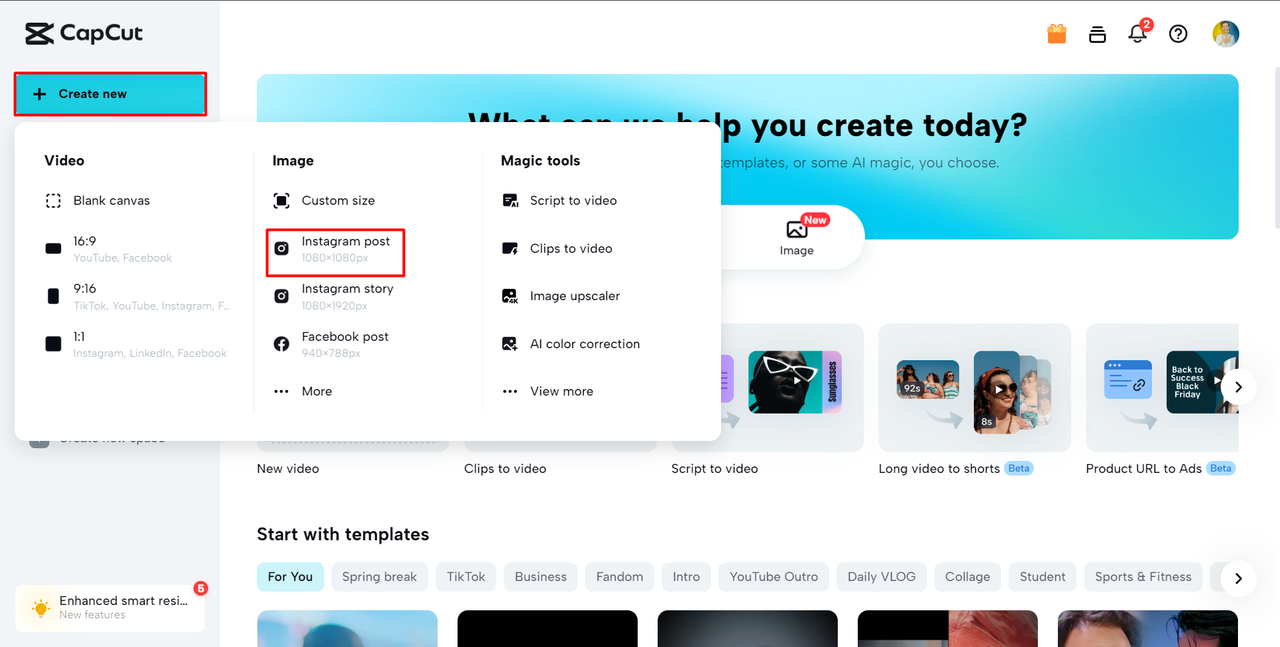Screen dimensions: 1280x647
Task: Open Script to video sunglasses thumbnail
Action: pos(795,381)
